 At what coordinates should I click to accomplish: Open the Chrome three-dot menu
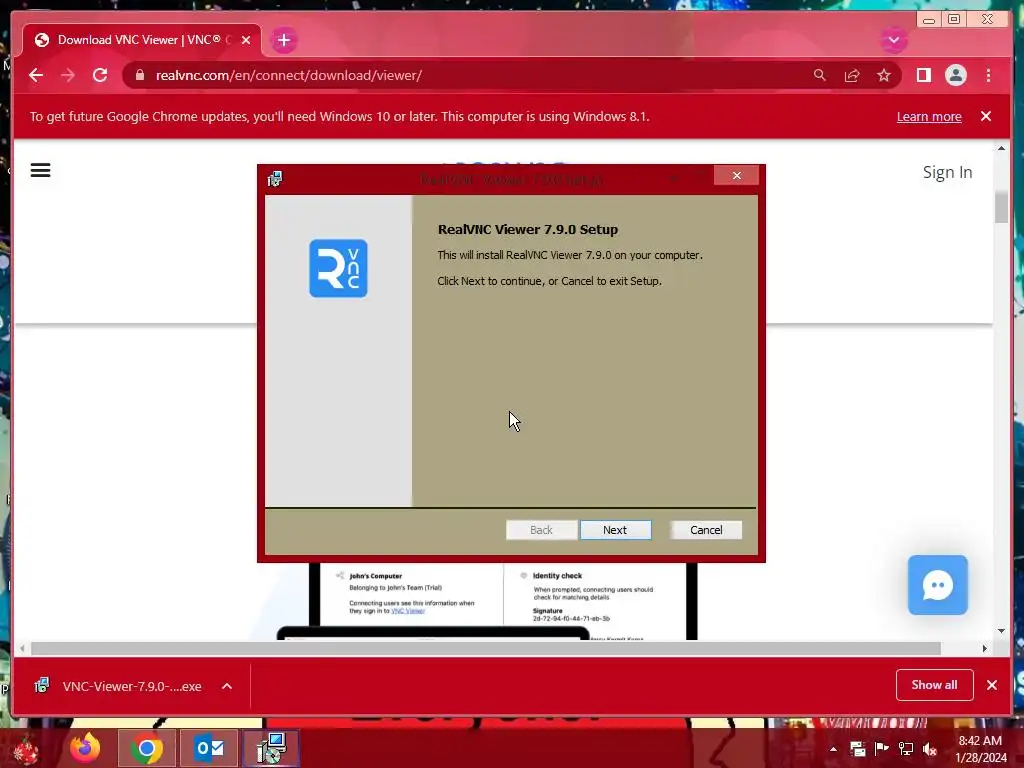point(988,75)
